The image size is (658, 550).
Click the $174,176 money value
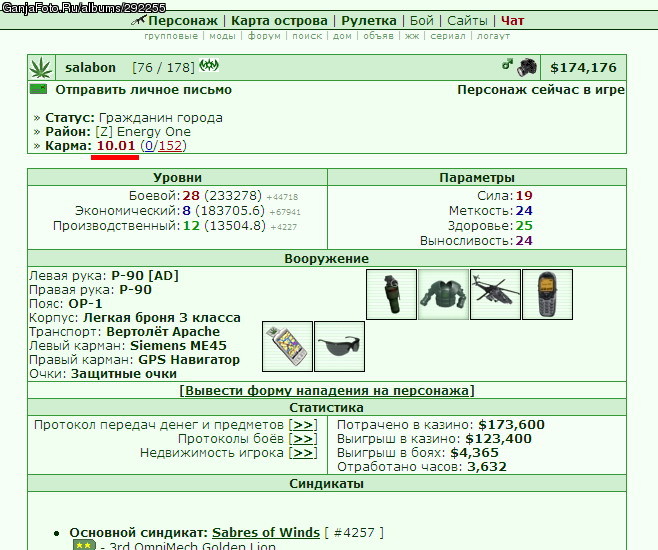[583, 68]
